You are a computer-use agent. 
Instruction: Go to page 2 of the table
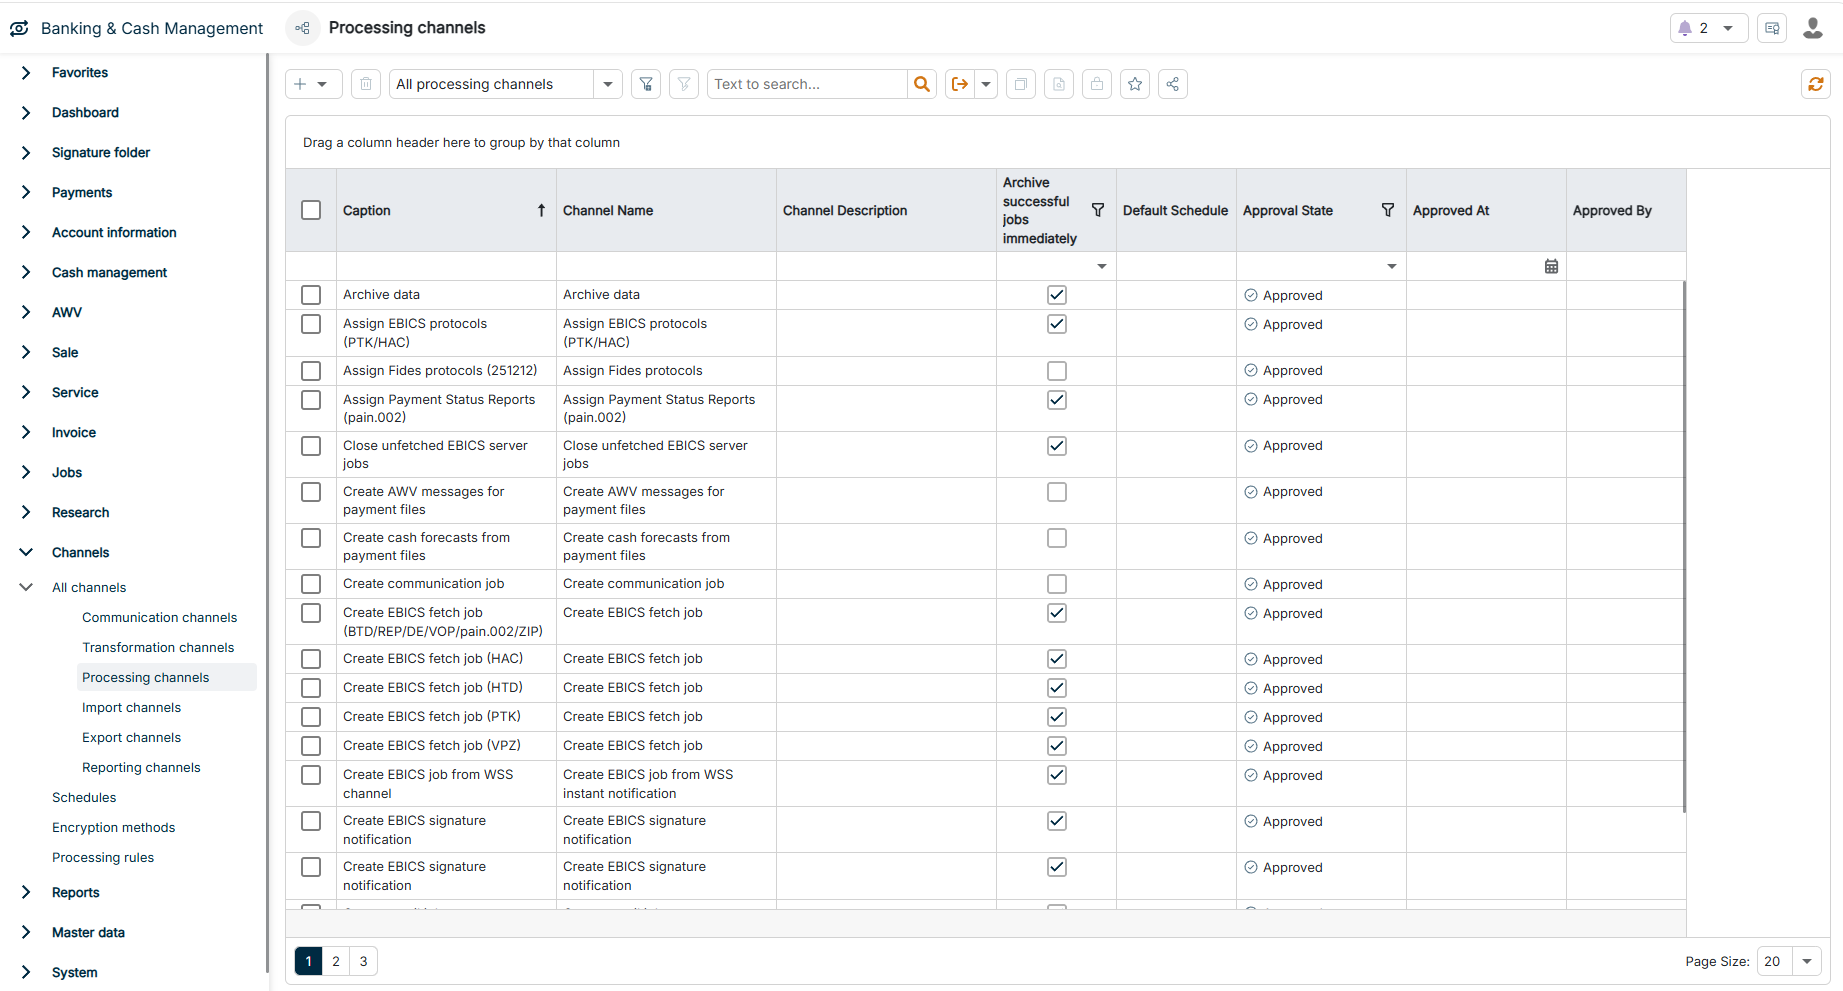tap(336, 961)
